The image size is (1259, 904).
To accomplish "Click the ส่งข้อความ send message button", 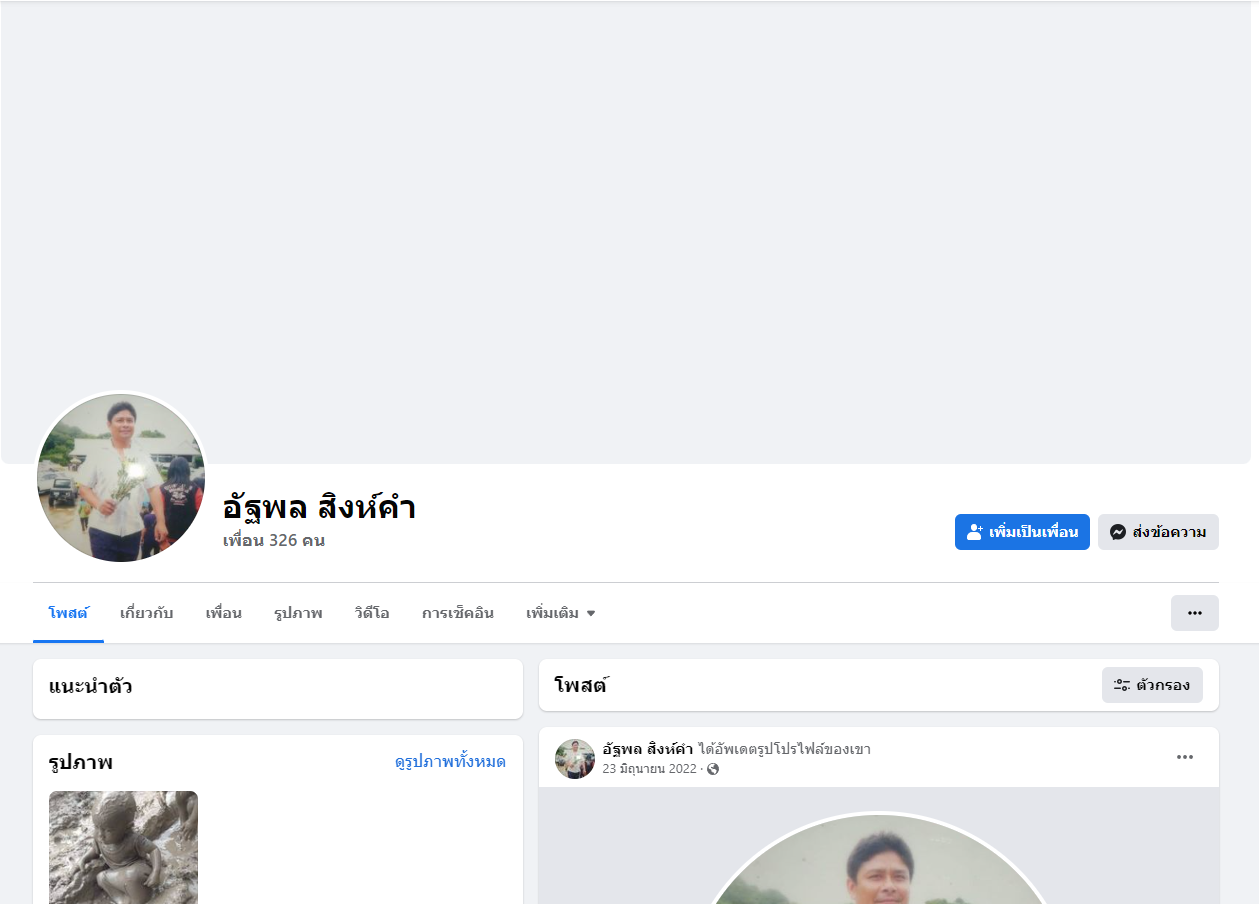I will (x=1158, y=532).
